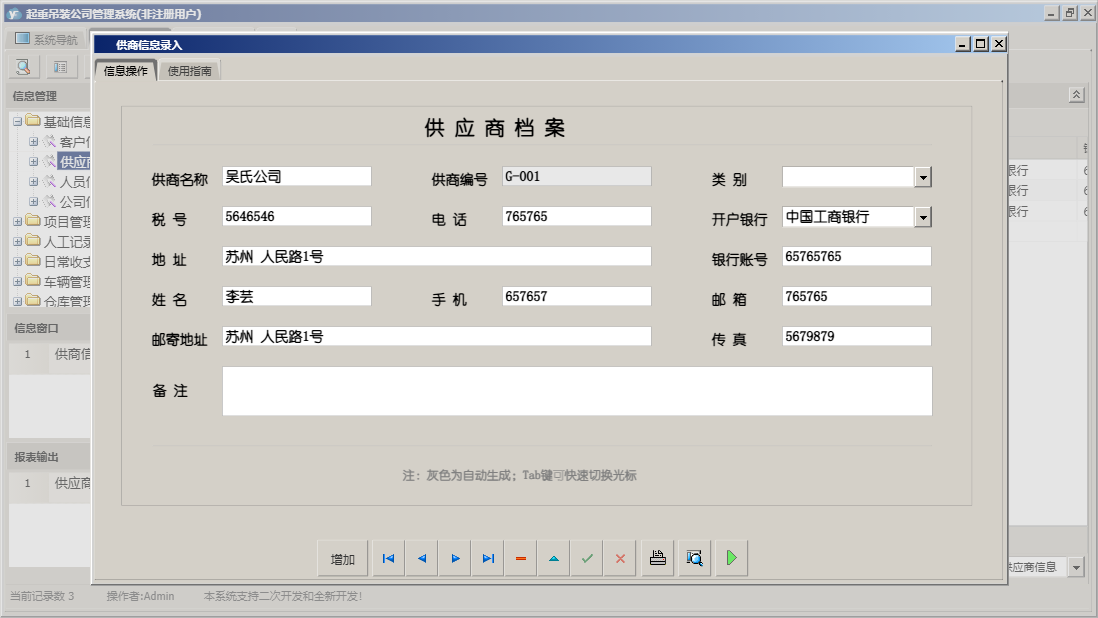Click the 供商名称 supplier name field
1098x618 pixels.
tap(297, 177)
